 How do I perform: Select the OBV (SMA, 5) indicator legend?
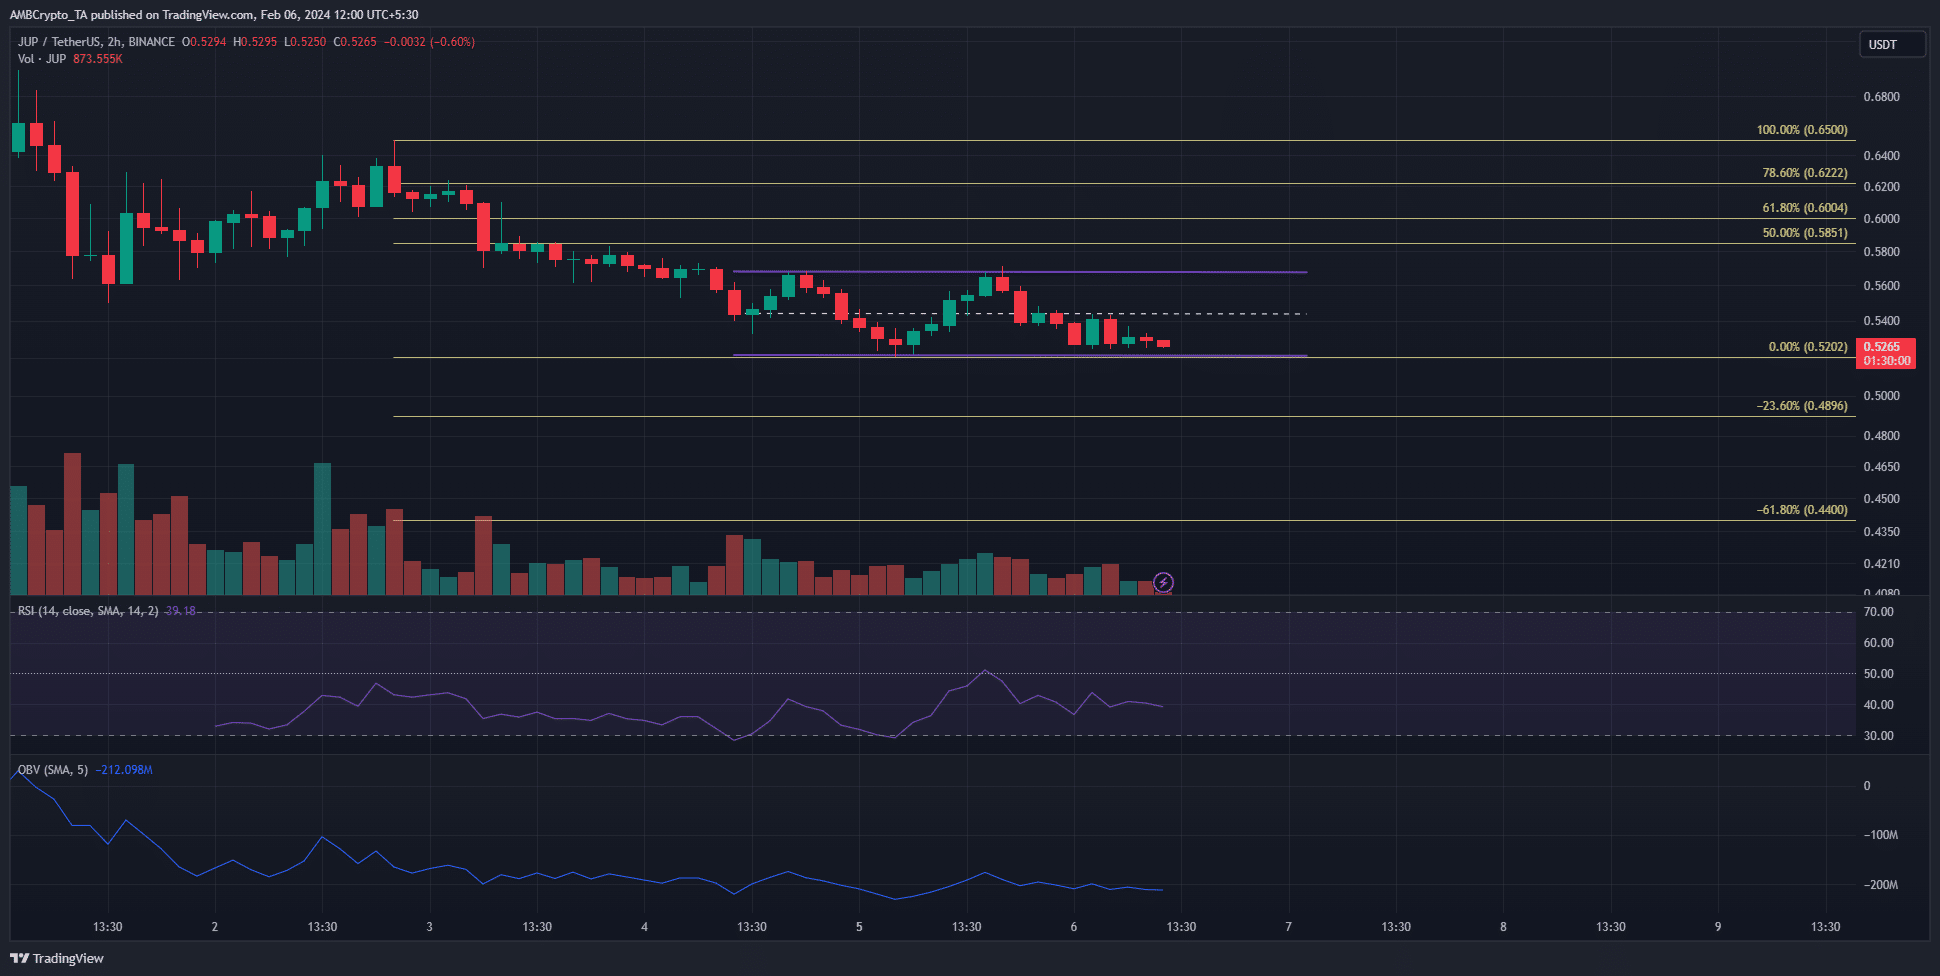(53, 770)
